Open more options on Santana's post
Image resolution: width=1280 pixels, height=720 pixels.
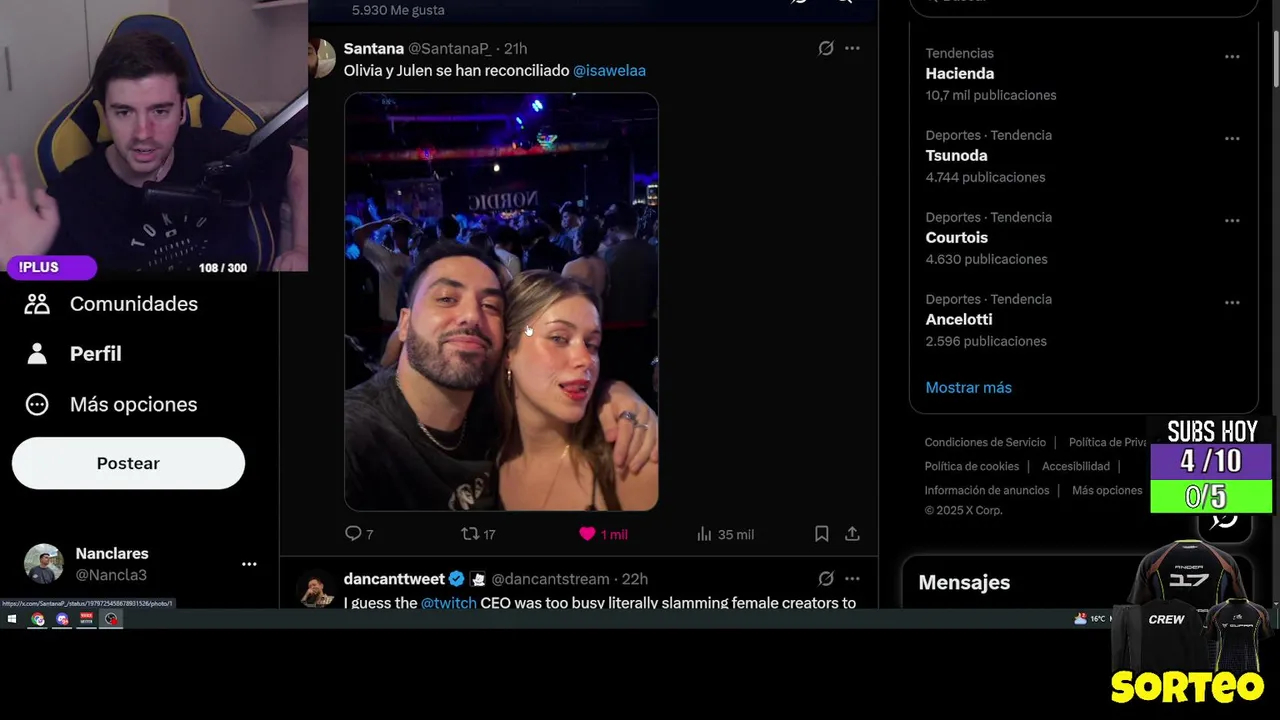(x=852, y=48)
